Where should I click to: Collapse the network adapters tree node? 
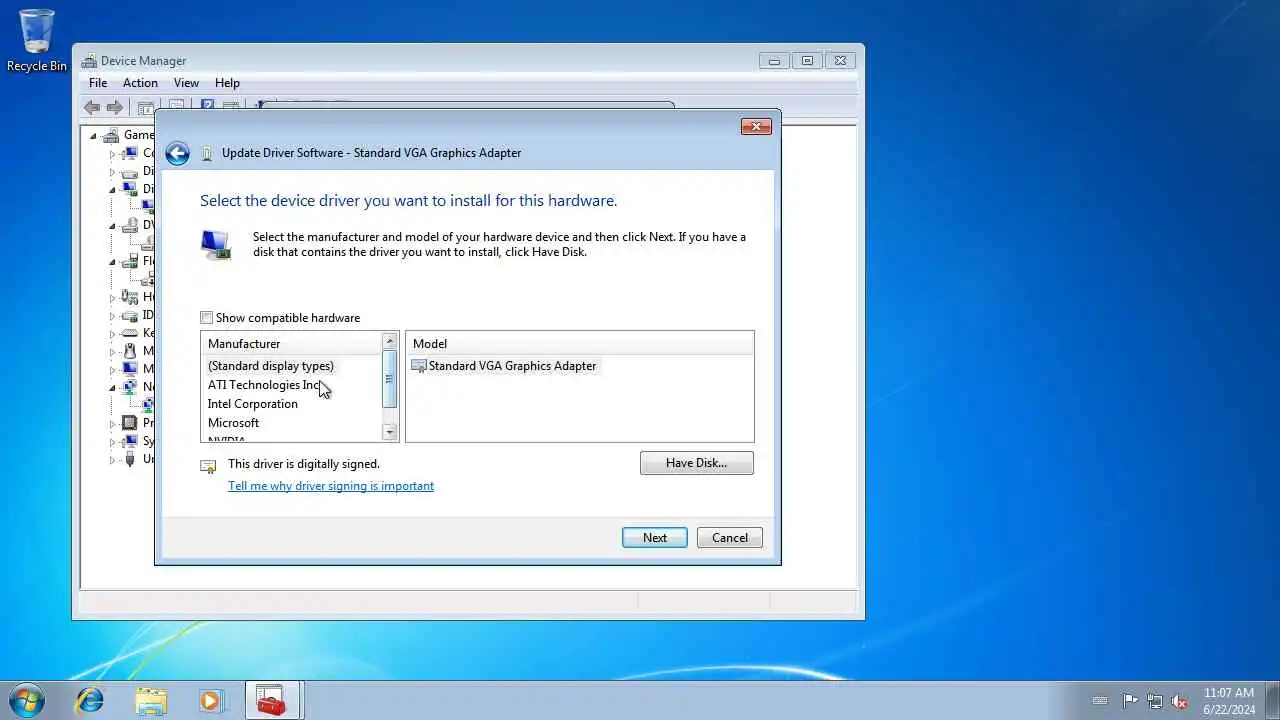tap(113, 387)
